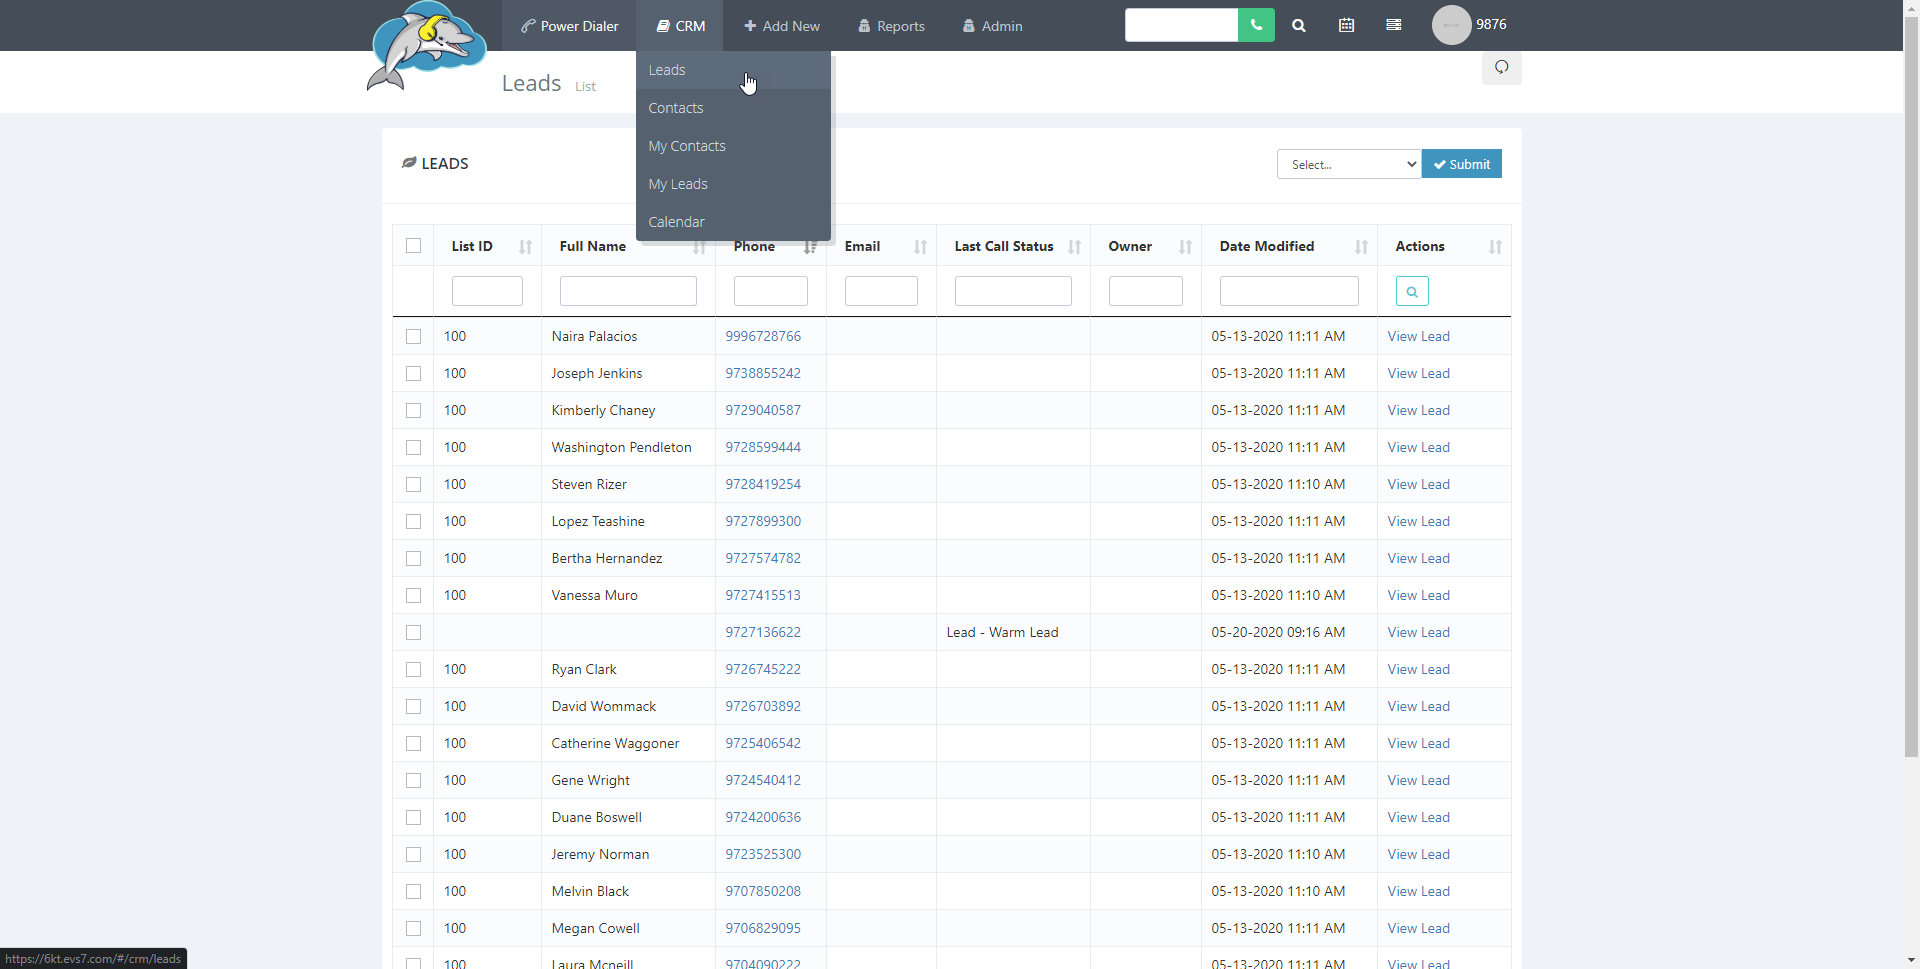Dial phone number 9727136622
Image resolution: width=1920 pixels, height=969 pixels.
point(763,632)
